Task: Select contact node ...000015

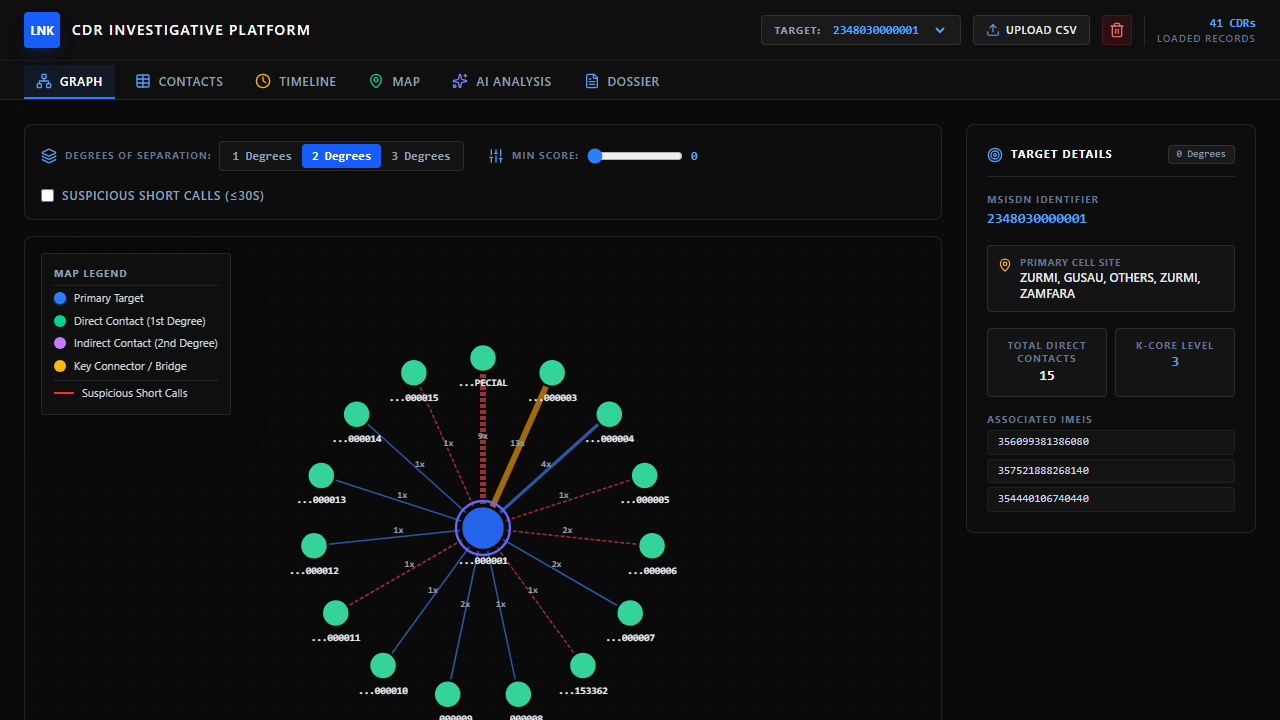Action: (414, 373)
